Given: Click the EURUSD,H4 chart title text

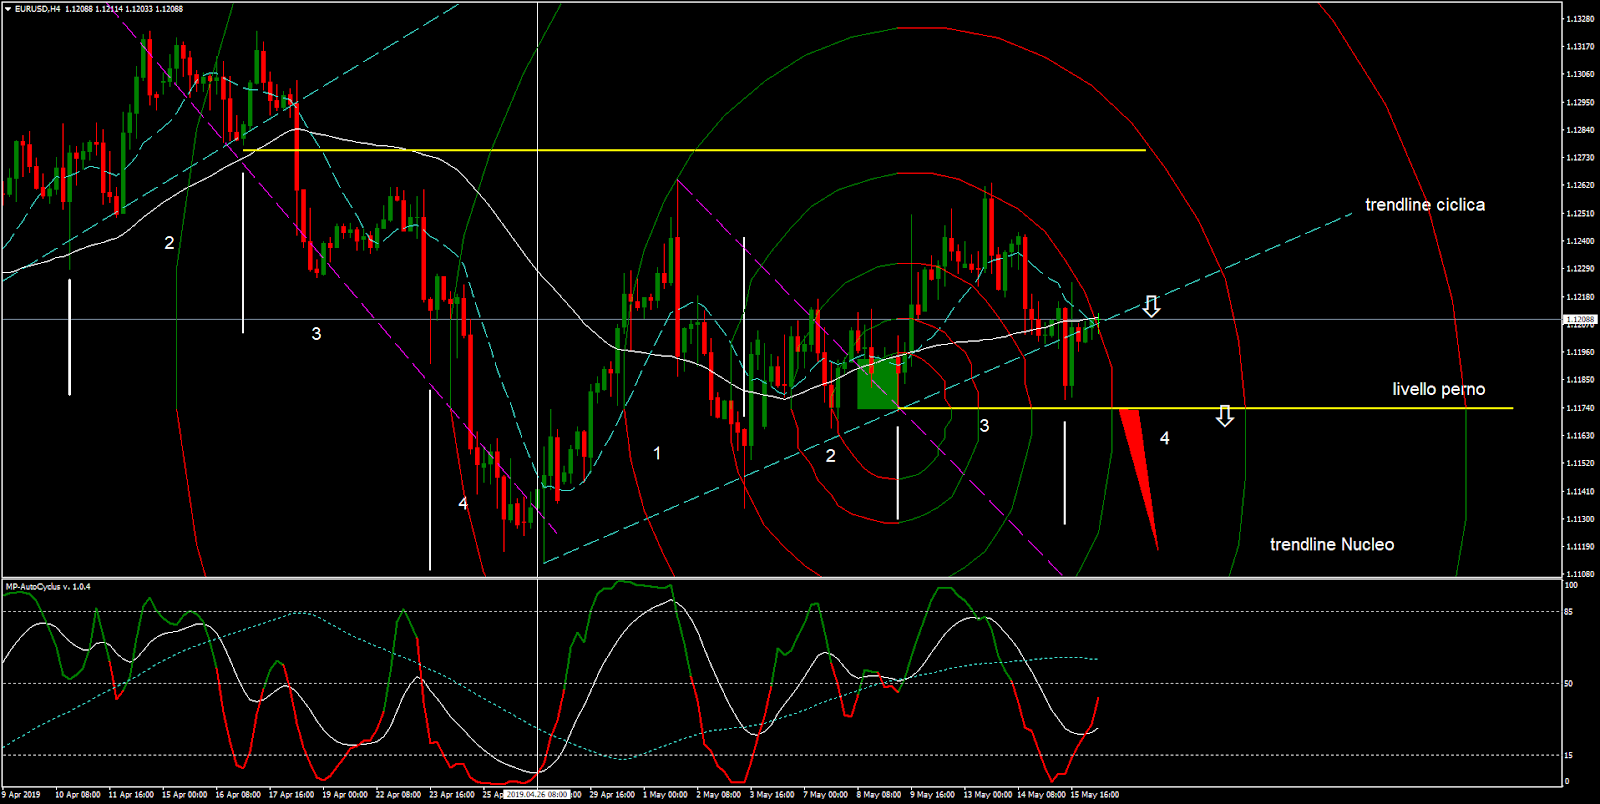Looking at the screenshot, I should point(37,9).
